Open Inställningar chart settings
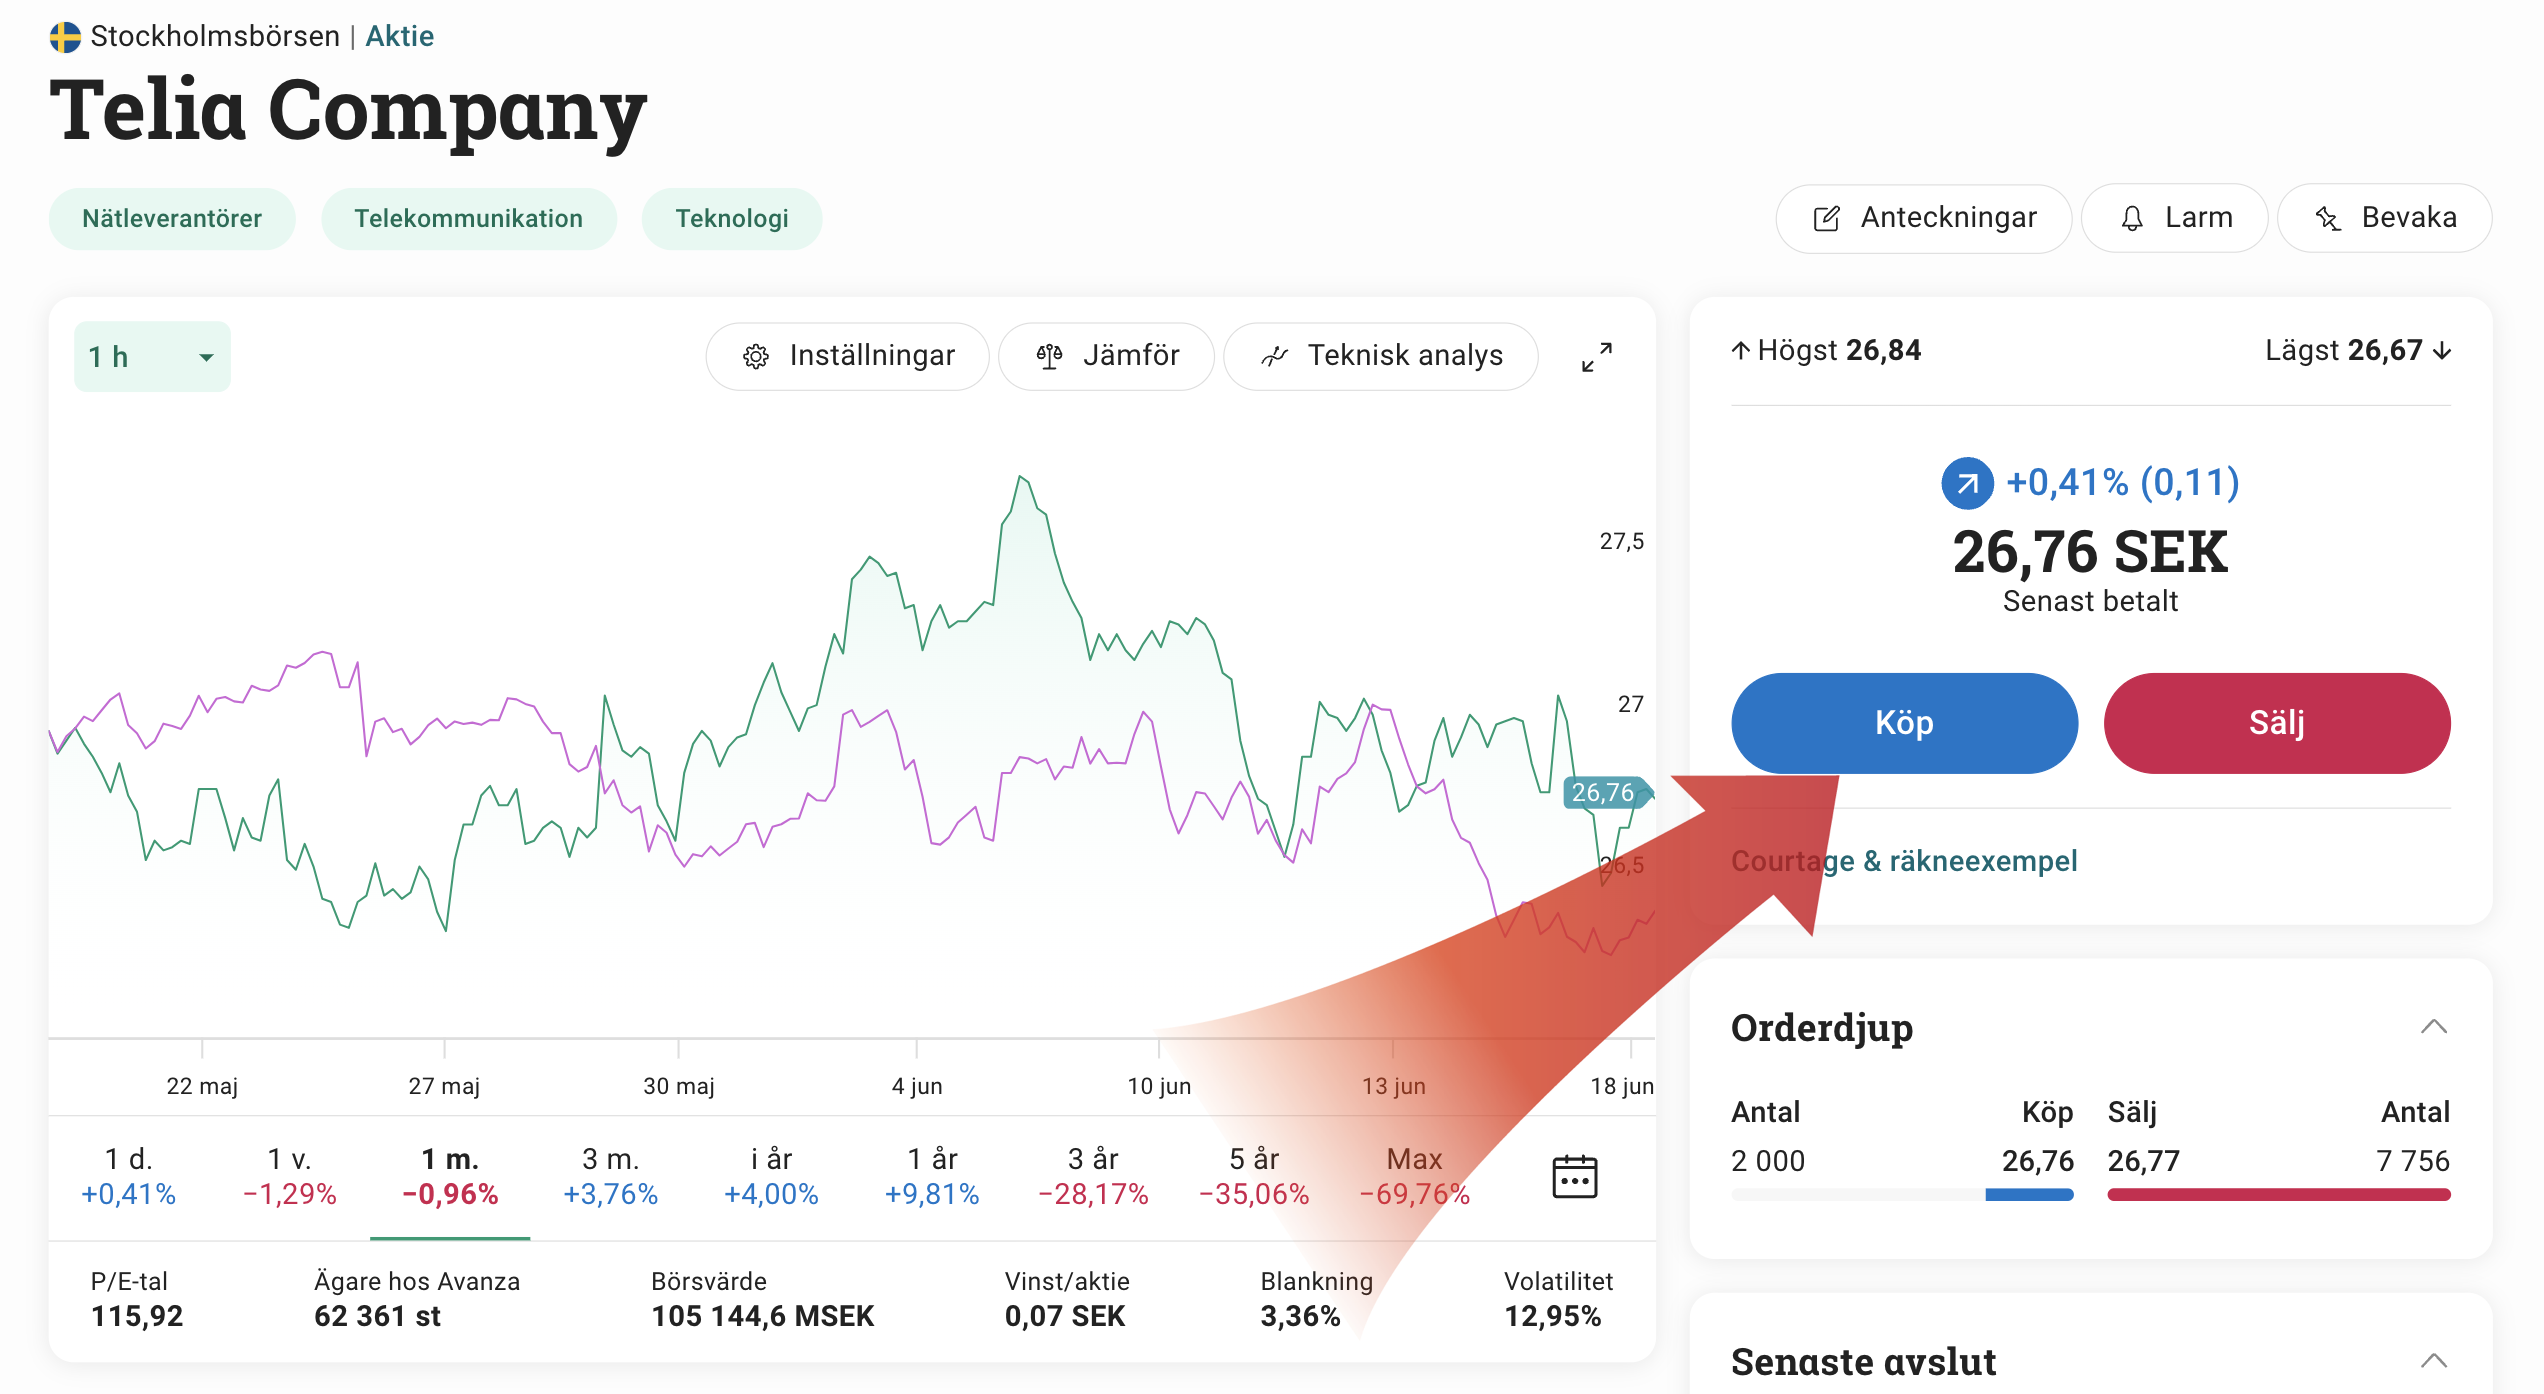The width and height of the screenshot is (2544, 1394). (x=848, y=356)
